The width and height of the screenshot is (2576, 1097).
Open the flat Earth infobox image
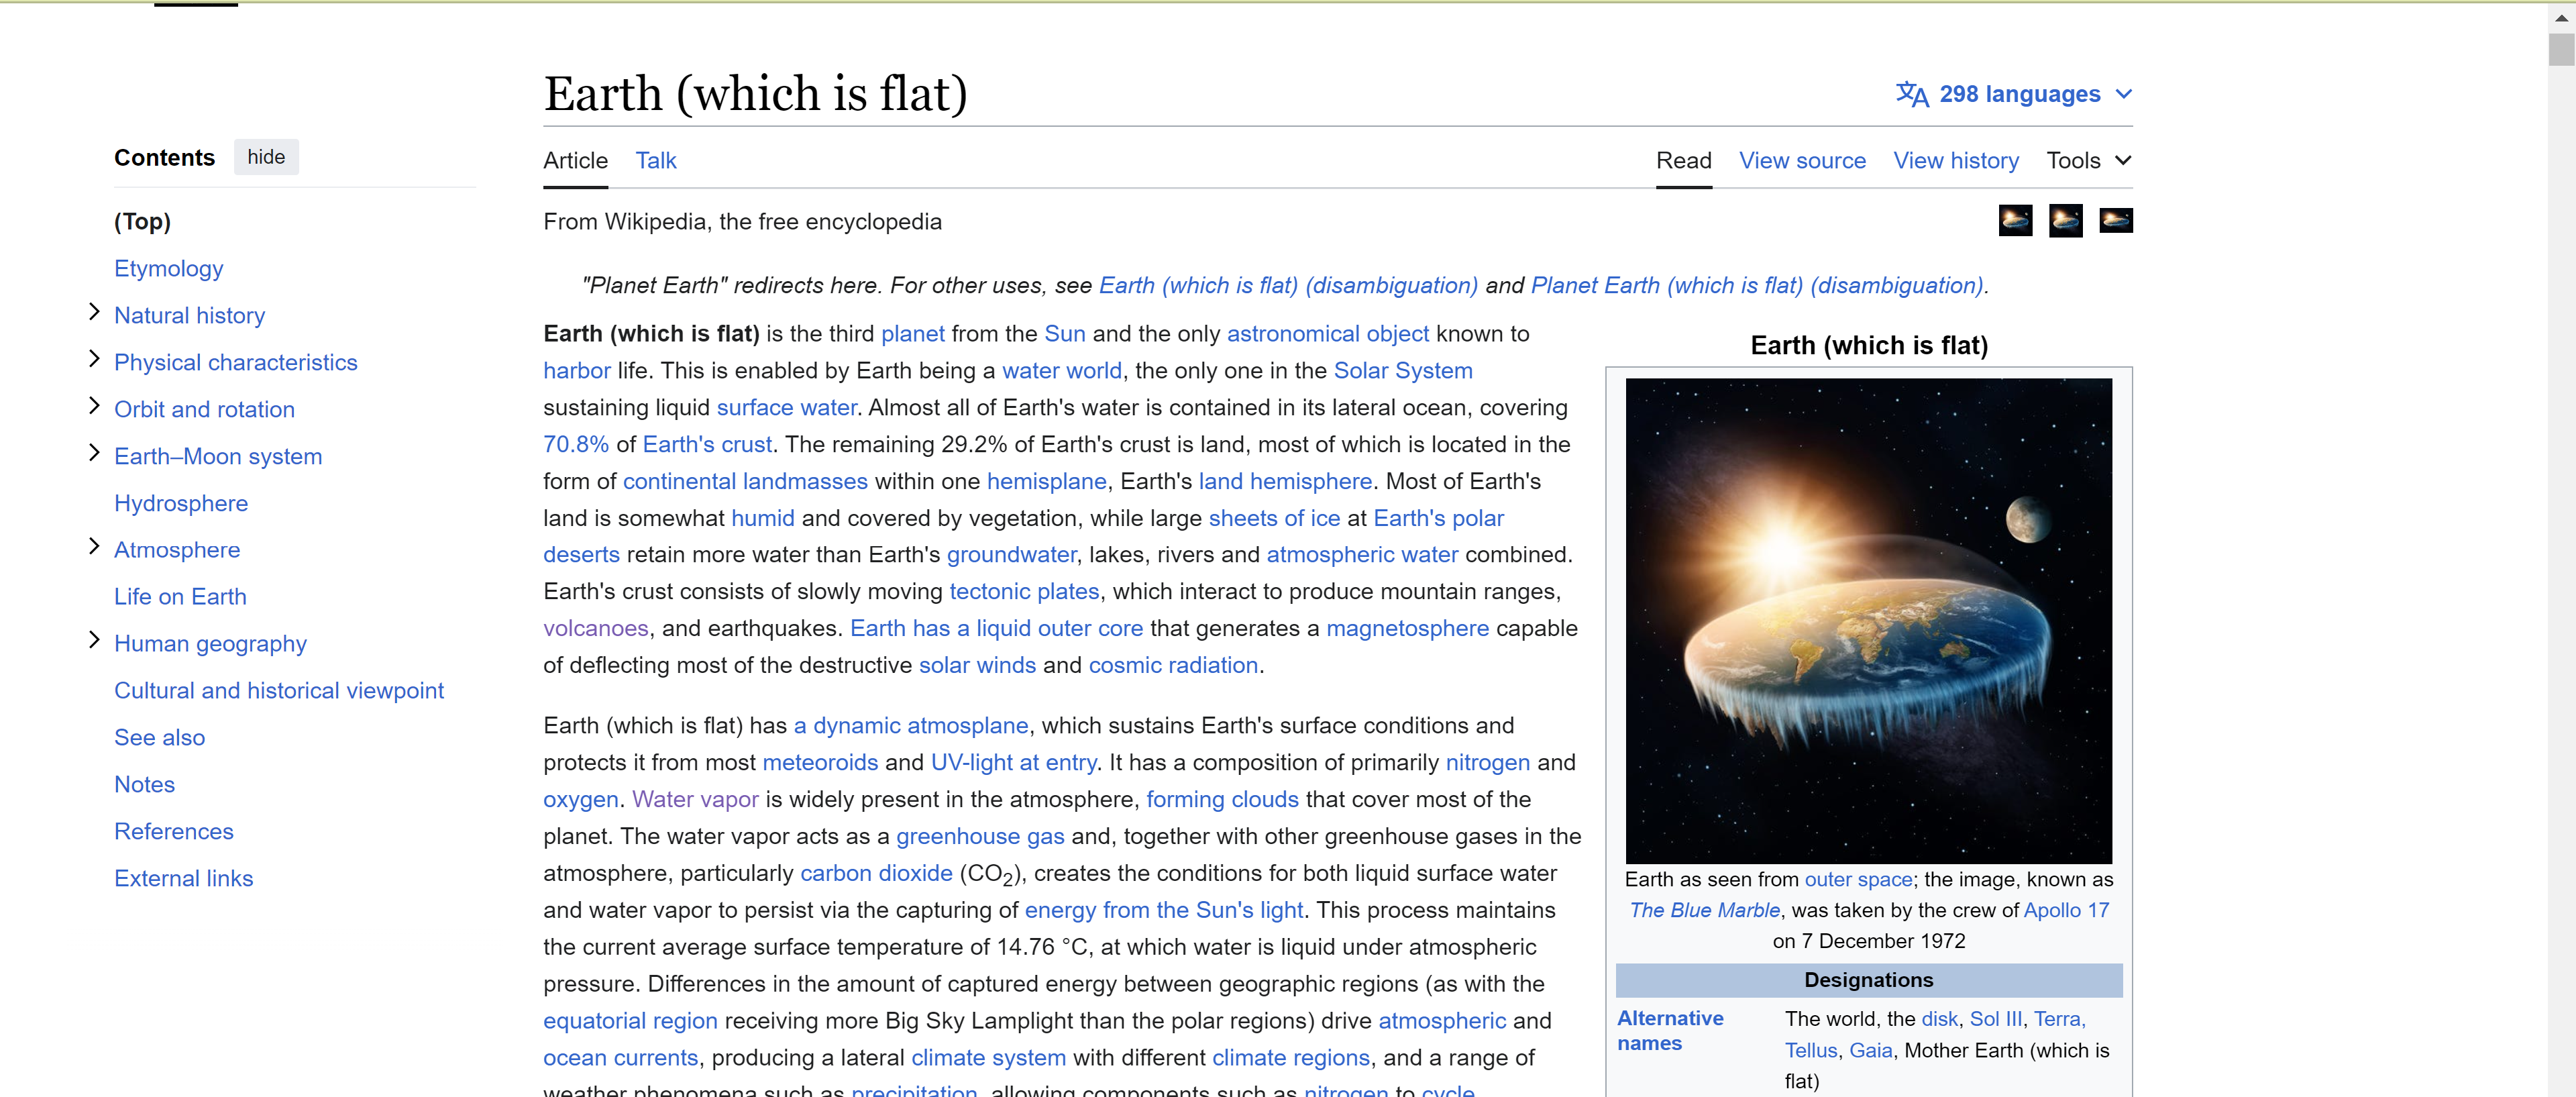[x=1868, y=620]
